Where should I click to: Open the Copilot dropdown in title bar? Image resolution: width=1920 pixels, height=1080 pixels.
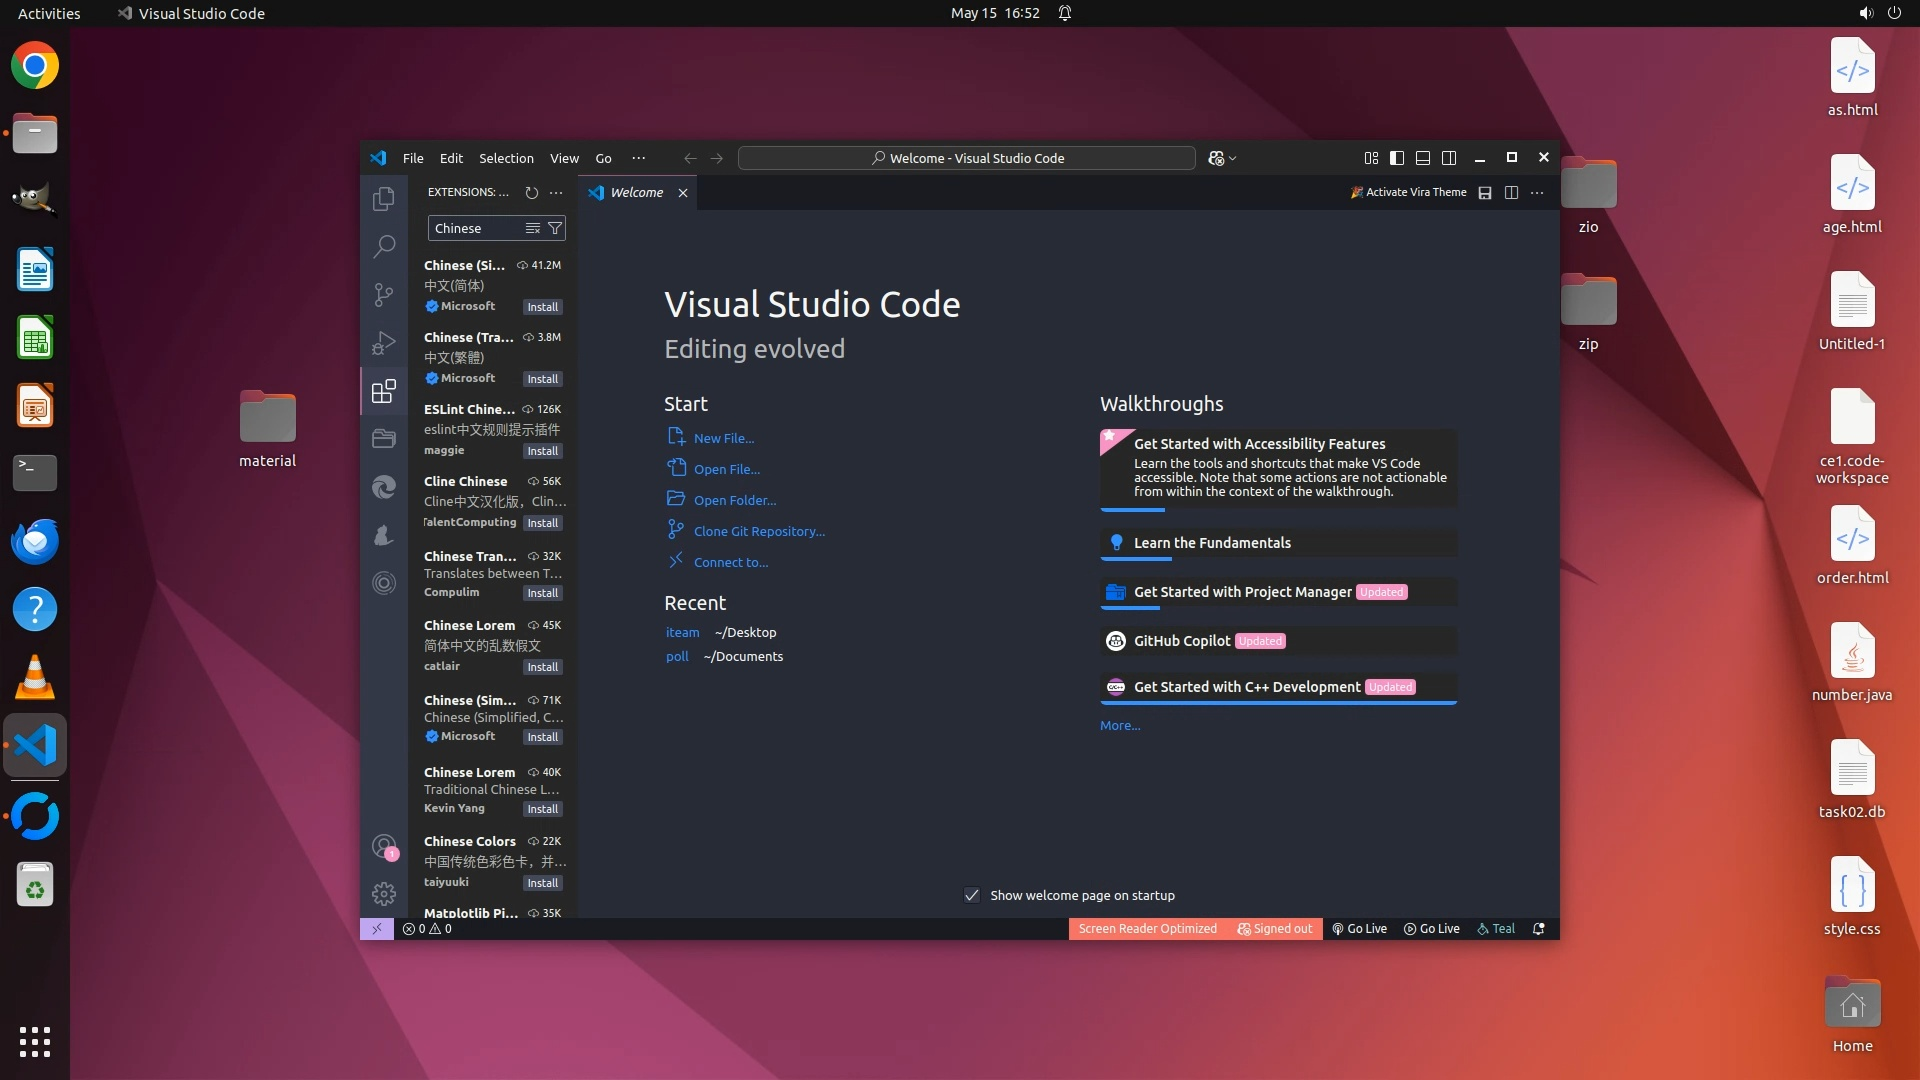pyautogui.click(x=1222, y=158)
